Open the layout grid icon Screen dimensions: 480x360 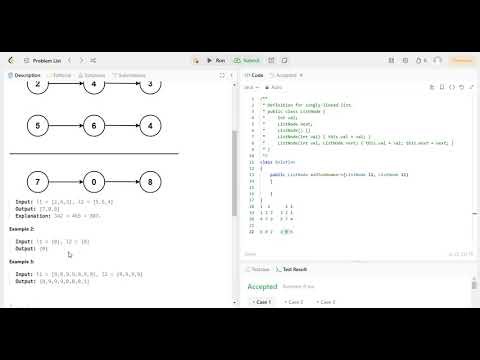[x=391, y=60]
